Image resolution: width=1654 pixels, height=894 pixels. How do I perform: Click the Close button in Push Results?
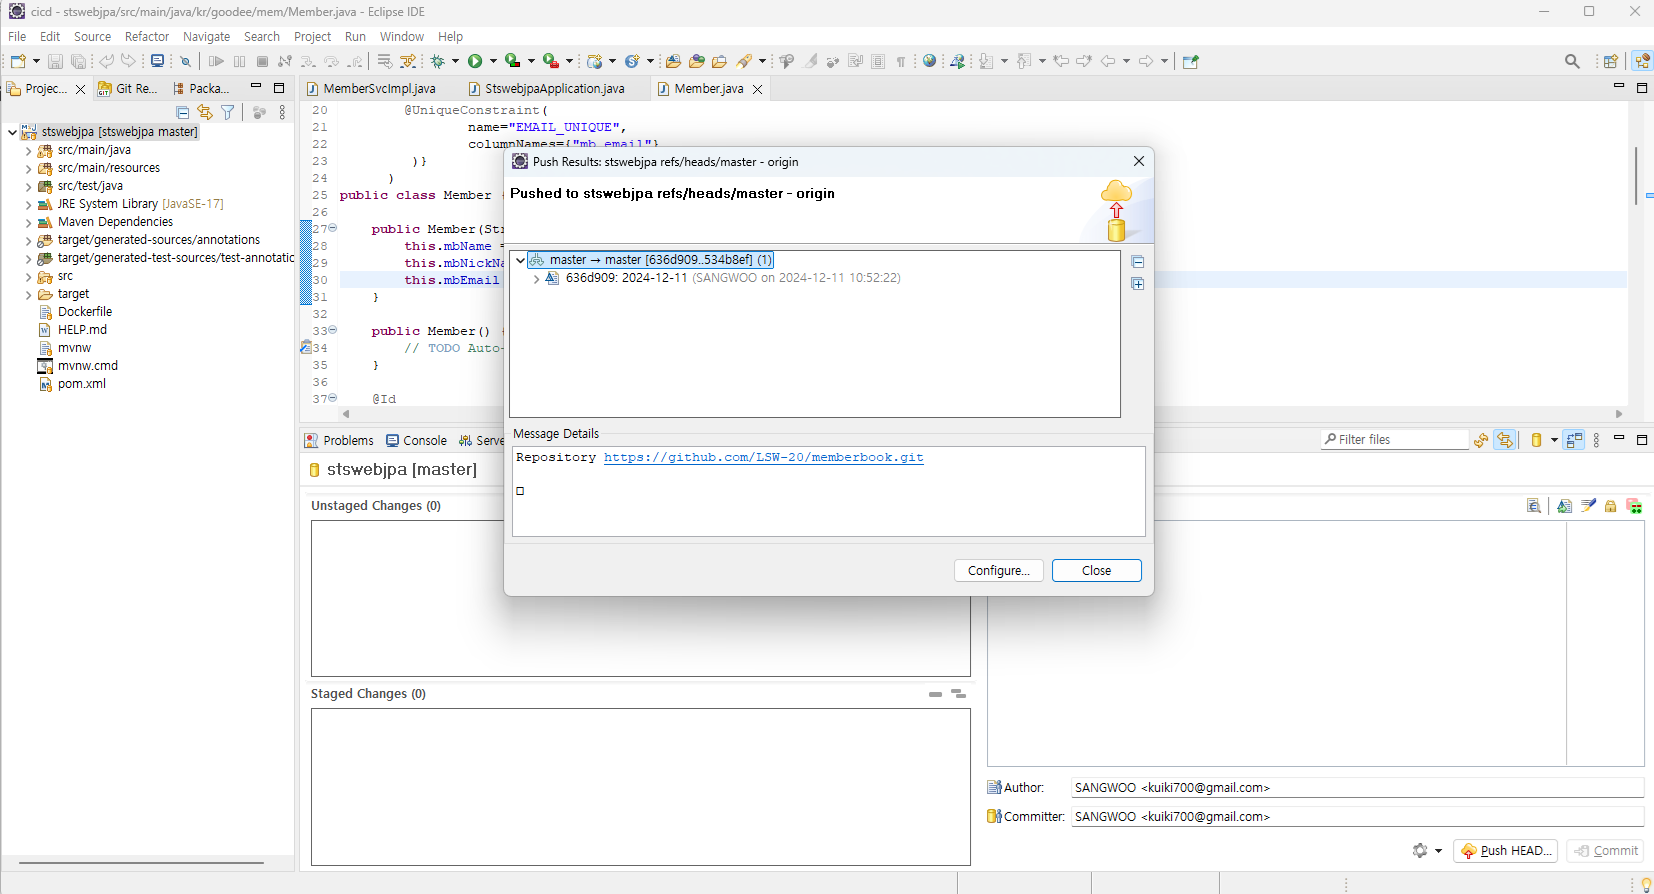point(1096,571)
